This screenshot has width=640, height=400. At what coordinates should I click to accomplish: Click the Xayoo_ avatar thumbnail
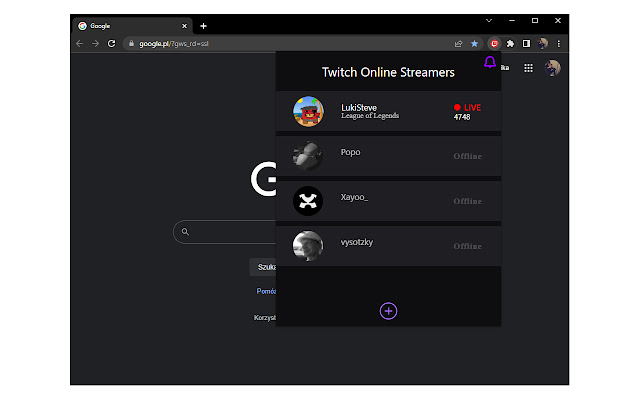pos(308,201)
